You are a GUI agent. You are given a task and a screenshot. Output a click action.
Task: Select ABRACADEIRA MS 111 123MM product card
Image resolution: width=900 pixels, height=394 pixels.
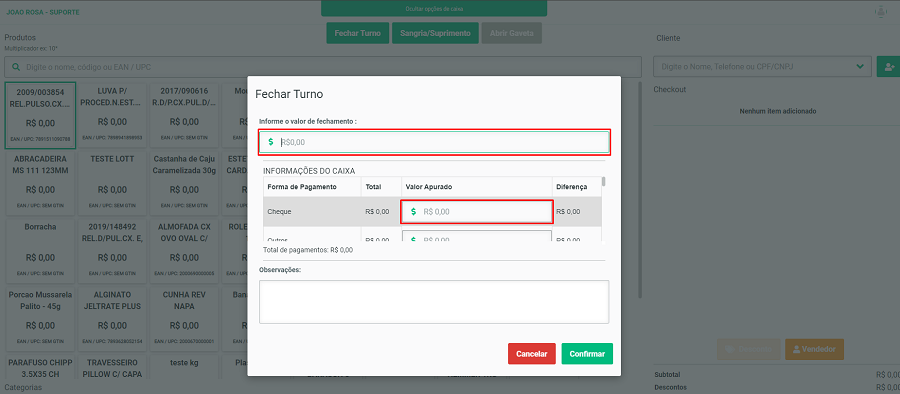[x=40, y=183]
